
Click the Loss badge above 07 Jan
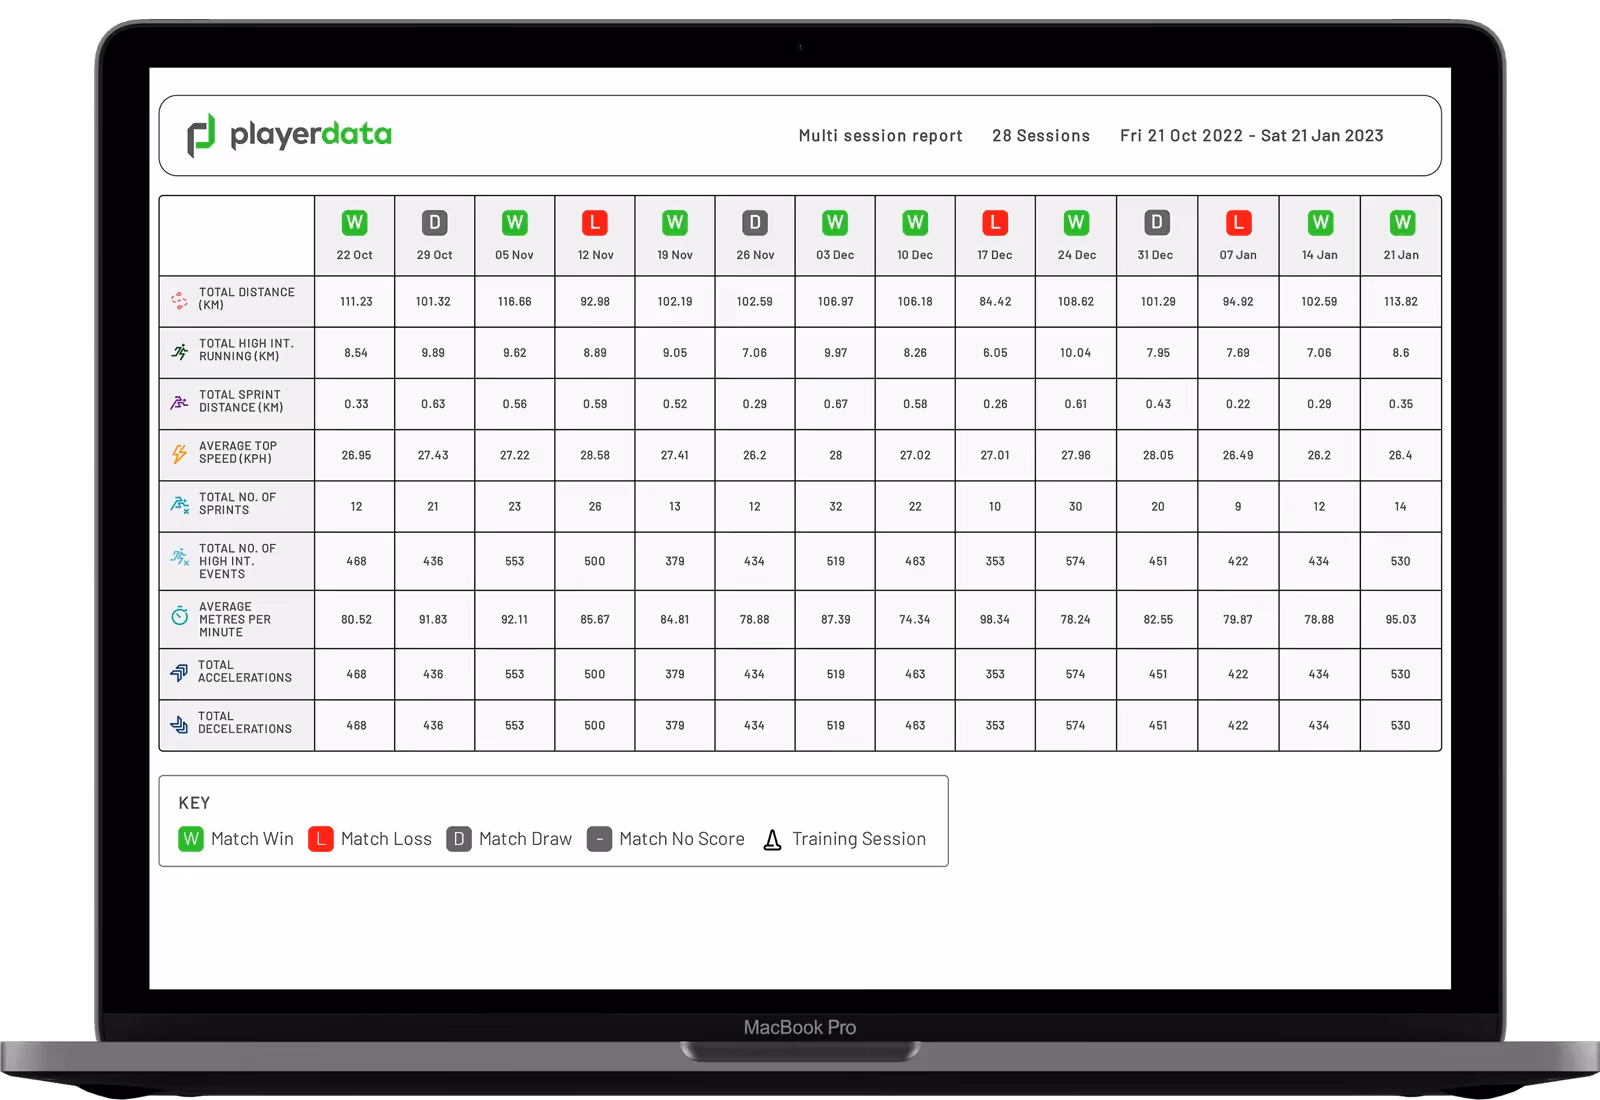(1239, 222)
